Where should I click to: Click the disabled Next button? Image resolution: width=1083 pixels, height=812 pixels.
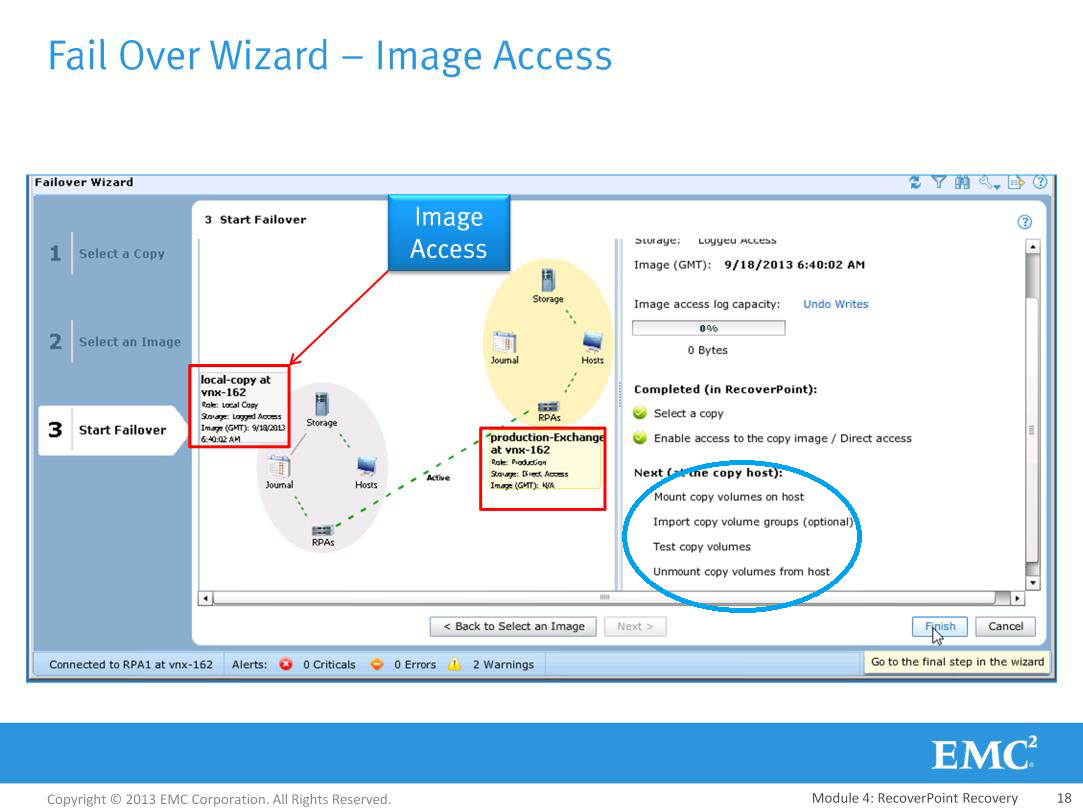tap(635, 626)
